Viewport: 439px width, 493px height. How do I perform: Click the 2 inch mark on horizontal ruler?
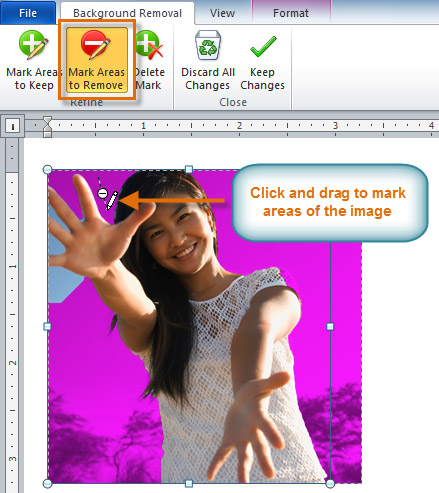tap(239, 126)
